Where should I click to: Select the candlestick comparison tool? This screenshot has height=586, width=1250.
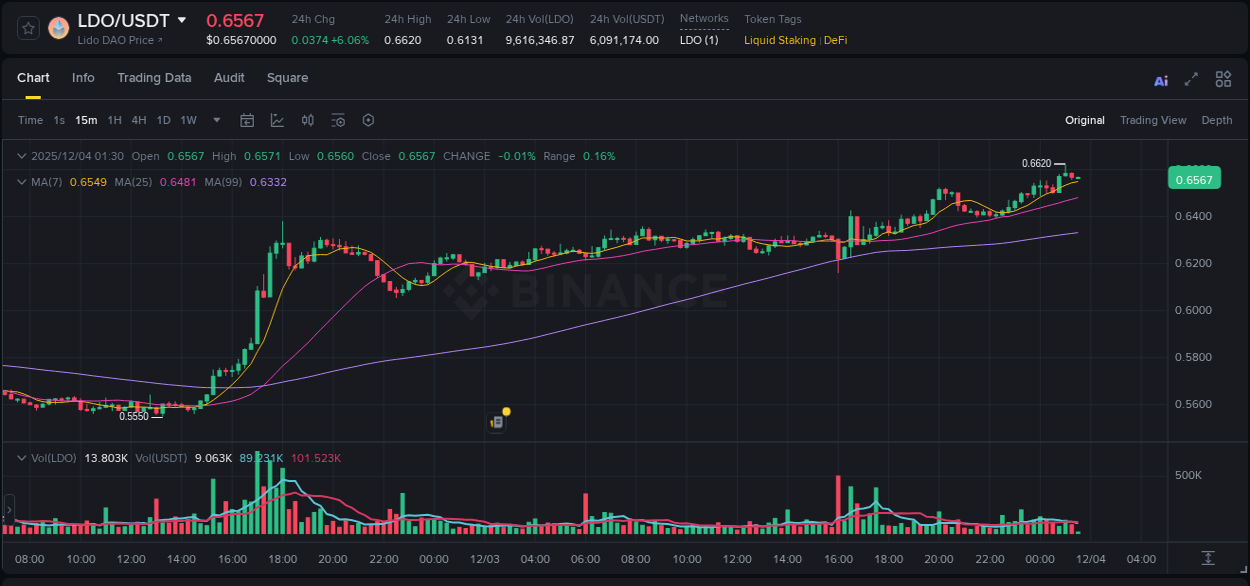(x=308, y=120)
